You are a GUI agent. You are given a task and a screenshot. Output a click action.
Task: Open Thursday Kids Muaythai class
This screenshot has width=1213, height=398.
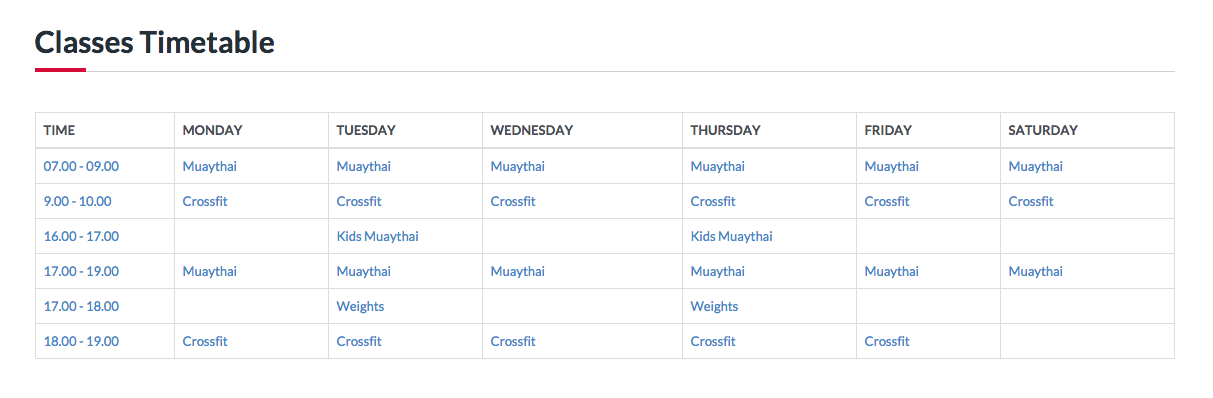[731, 236]
